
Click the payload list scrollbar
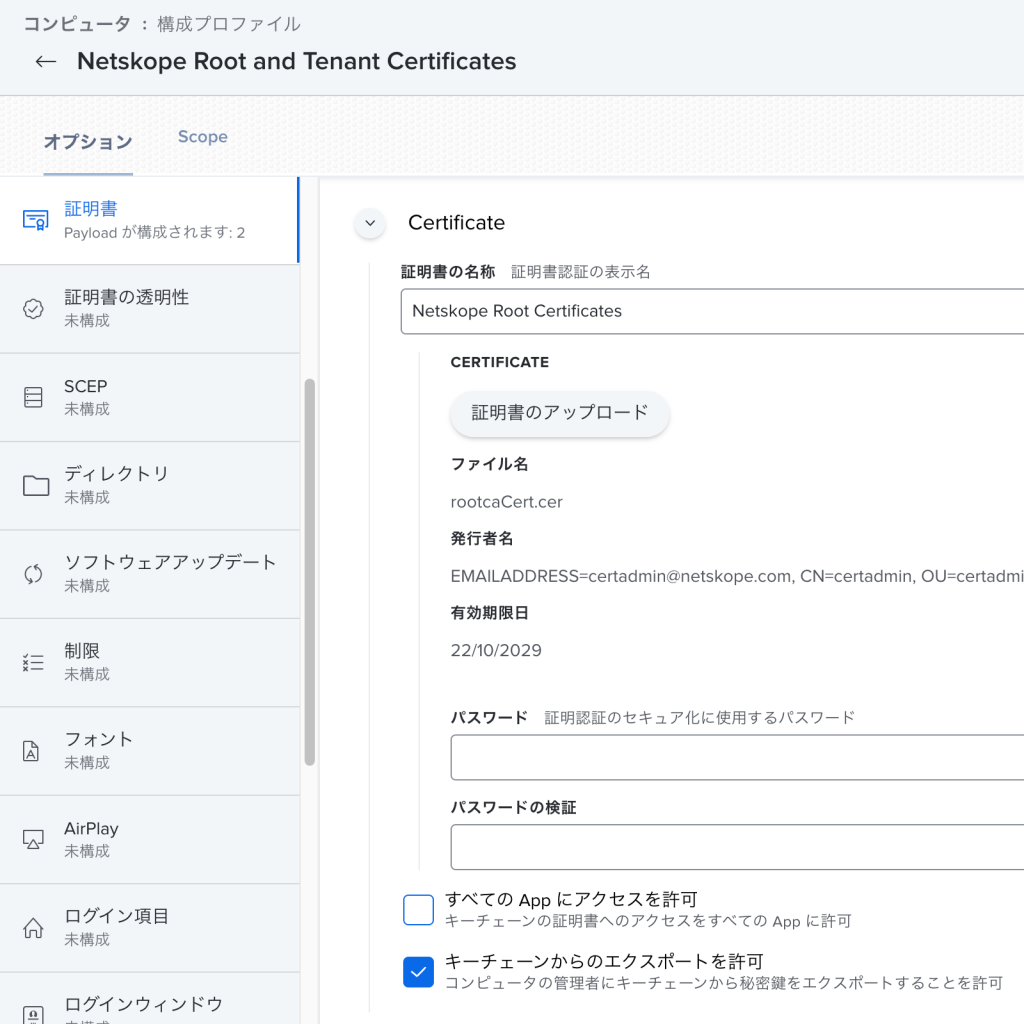pyautogui.click(x=310, y=572)
